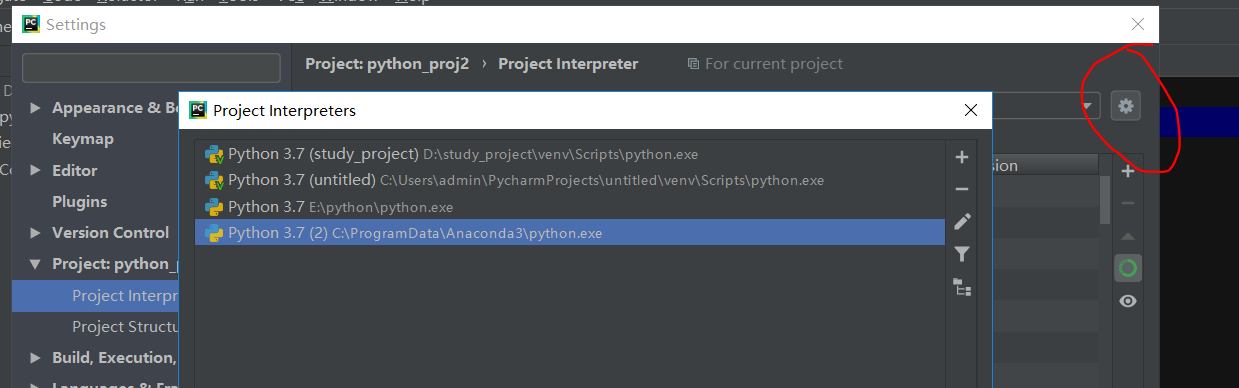Click the edit interpreter pencil icon
1239x388 pixels.
click(x=962, y=222)
